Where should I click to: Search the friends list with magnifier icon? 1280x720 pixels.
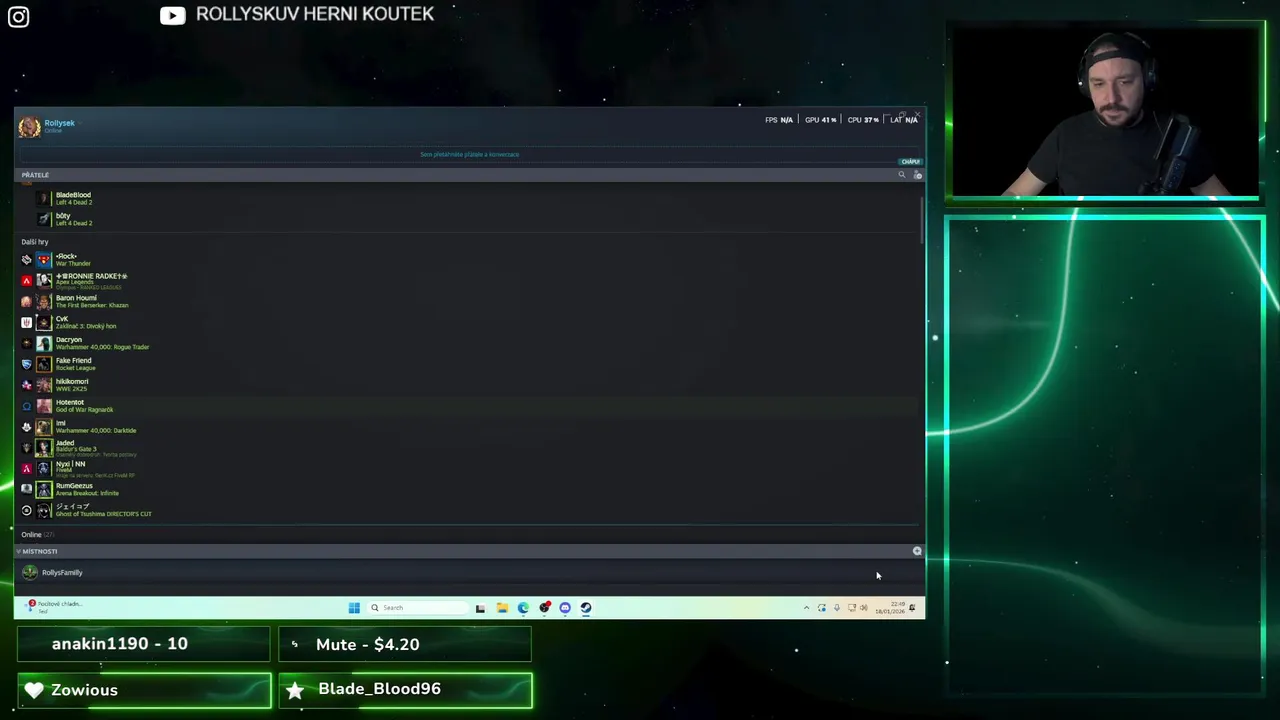tap(901, 175)
